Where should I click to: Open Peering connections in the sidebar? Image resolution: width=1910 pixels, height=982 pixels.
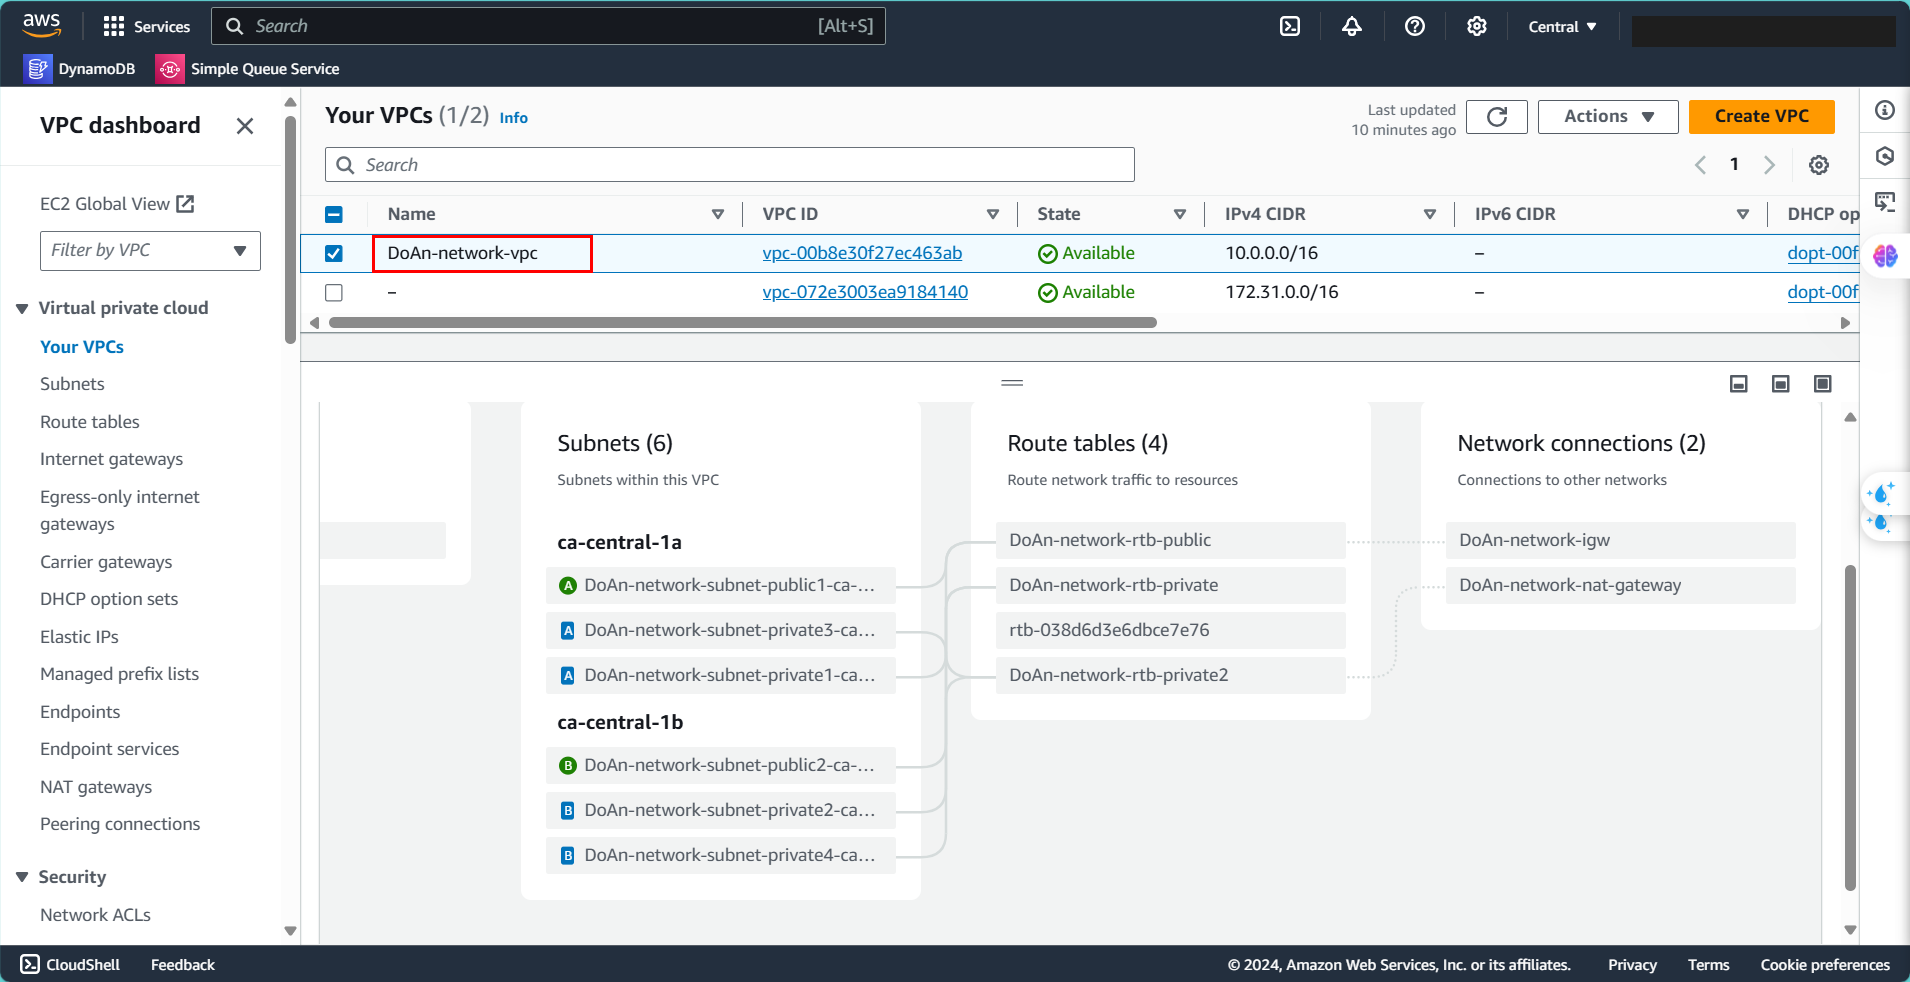pyautogui.click(x=120, y=824)
